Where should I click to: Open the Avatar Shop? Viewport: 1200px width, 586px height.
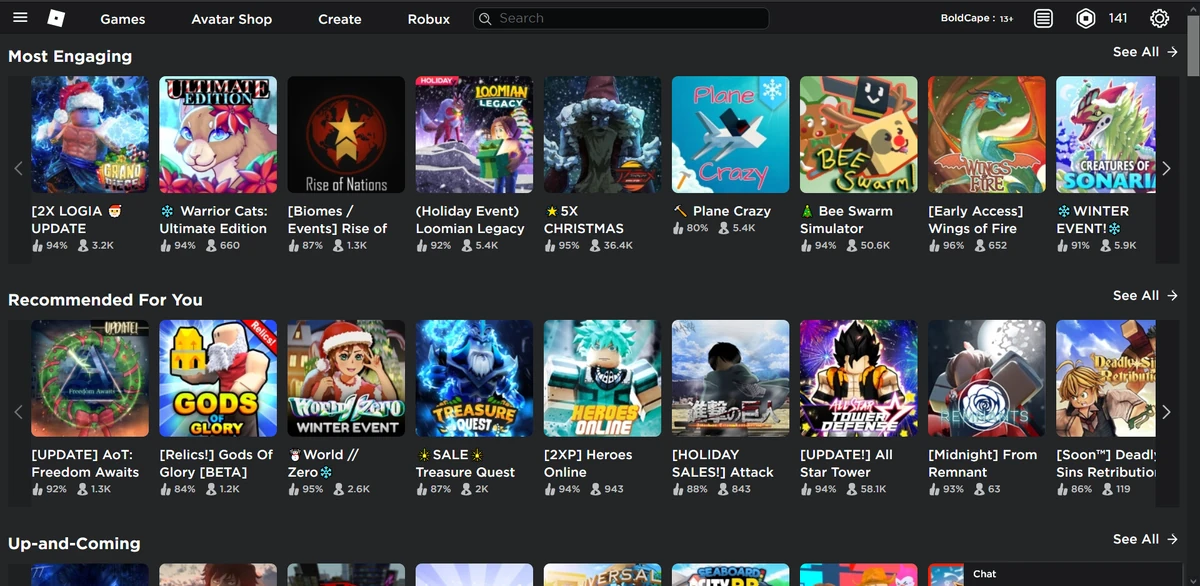[x=231, y=18]
